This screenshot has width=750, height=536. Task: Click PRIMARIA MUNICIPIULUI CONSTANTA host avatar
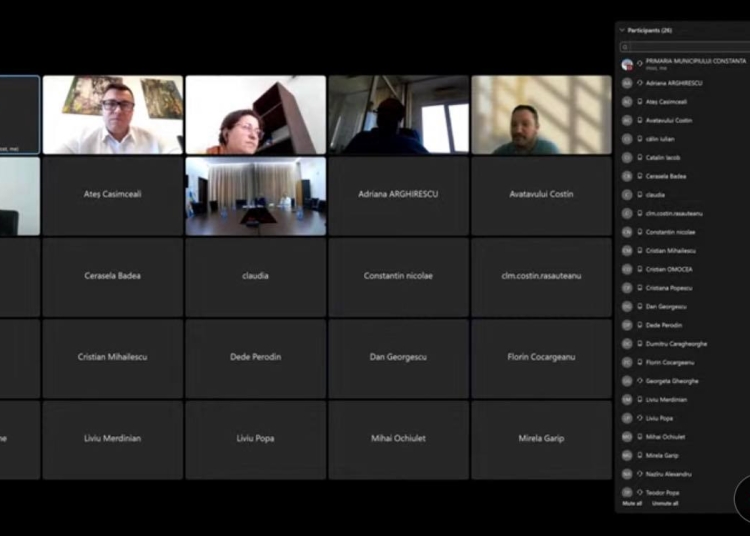pyautogui.click(x=627, y=64)
